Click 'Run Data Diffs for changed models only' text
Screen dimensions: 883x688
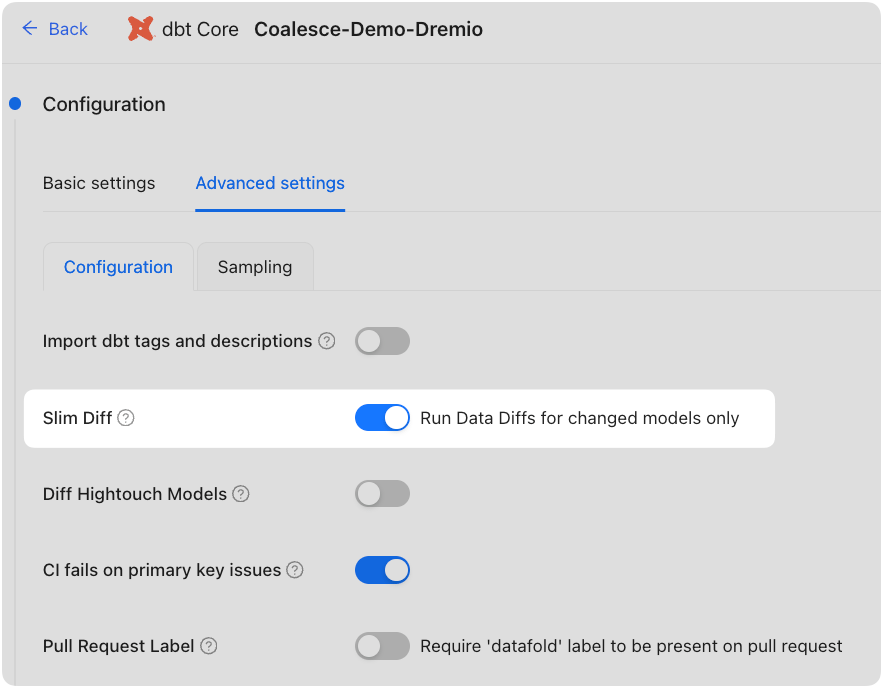click(x=579, y=418)
